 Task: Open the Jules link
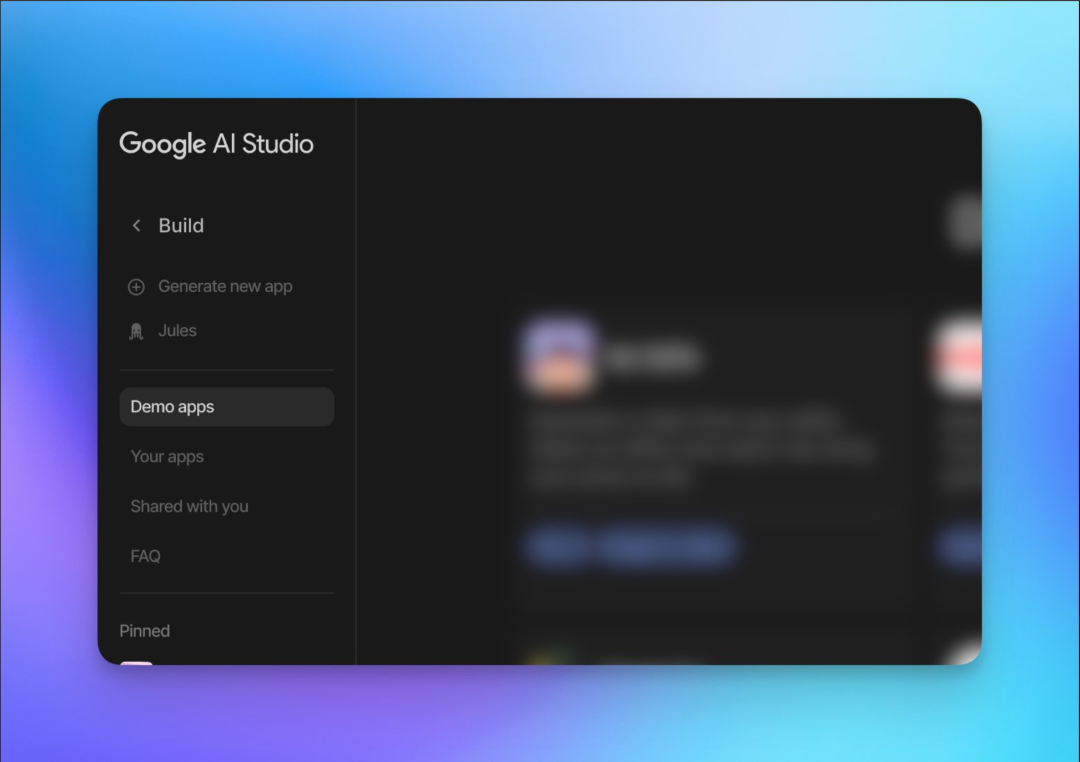point(177,331)
